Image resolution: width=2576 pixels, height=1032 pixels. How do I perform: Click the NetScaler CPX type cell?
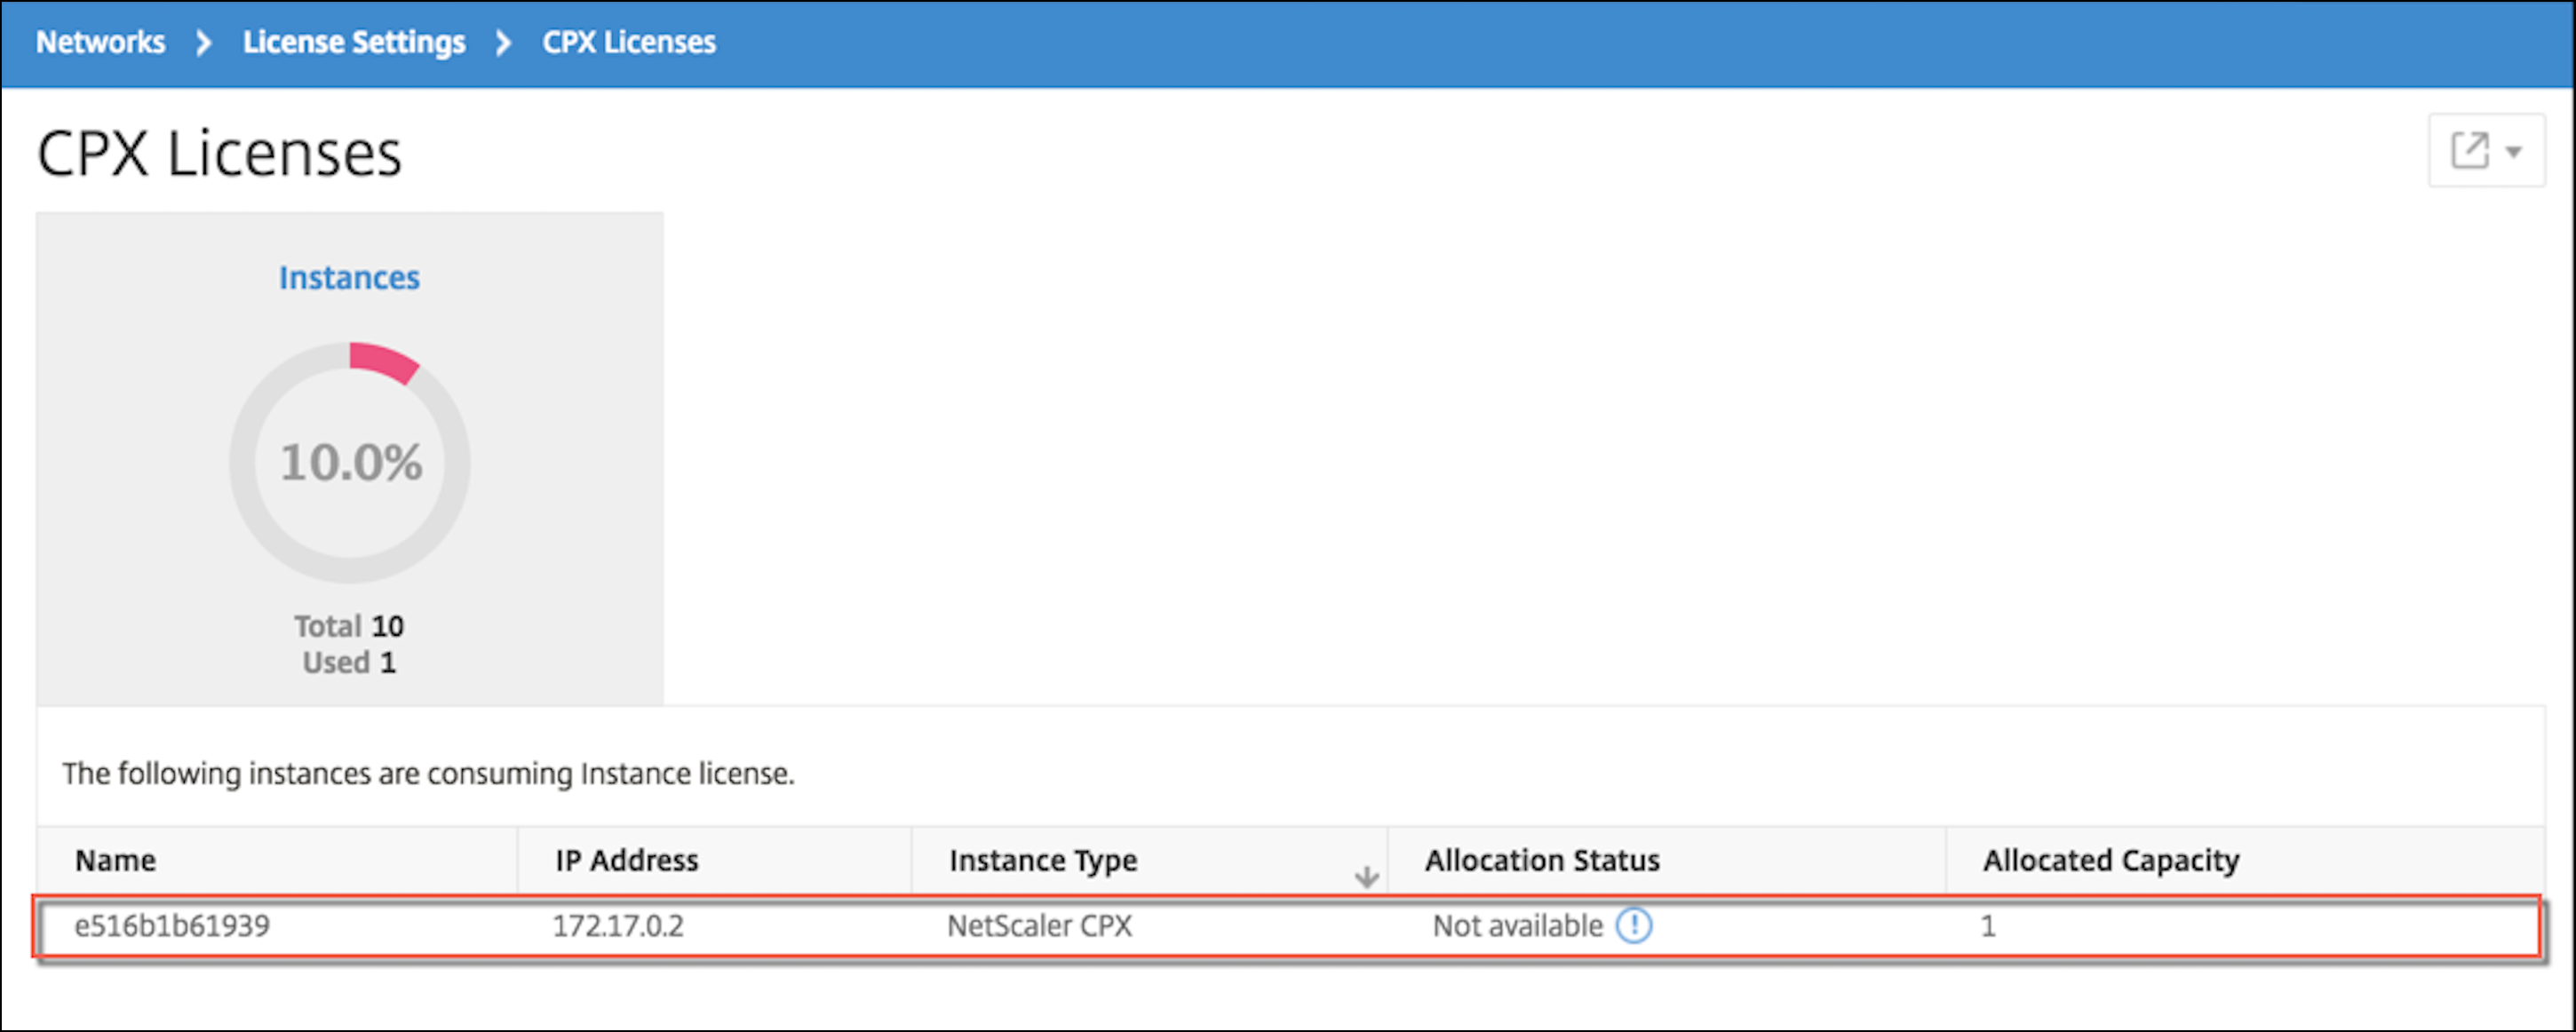(x=1040, y=926)
